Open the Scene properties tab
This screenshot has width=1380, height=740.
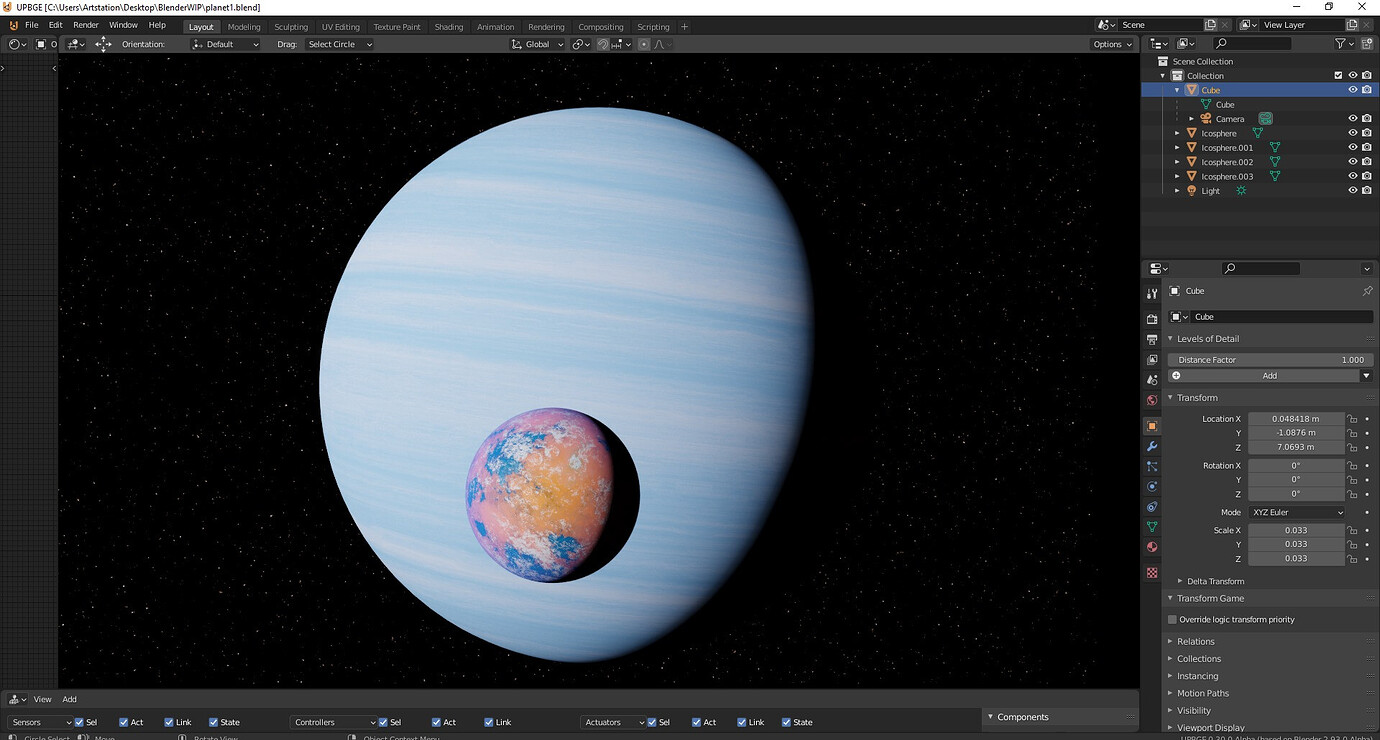point(1152,379)
